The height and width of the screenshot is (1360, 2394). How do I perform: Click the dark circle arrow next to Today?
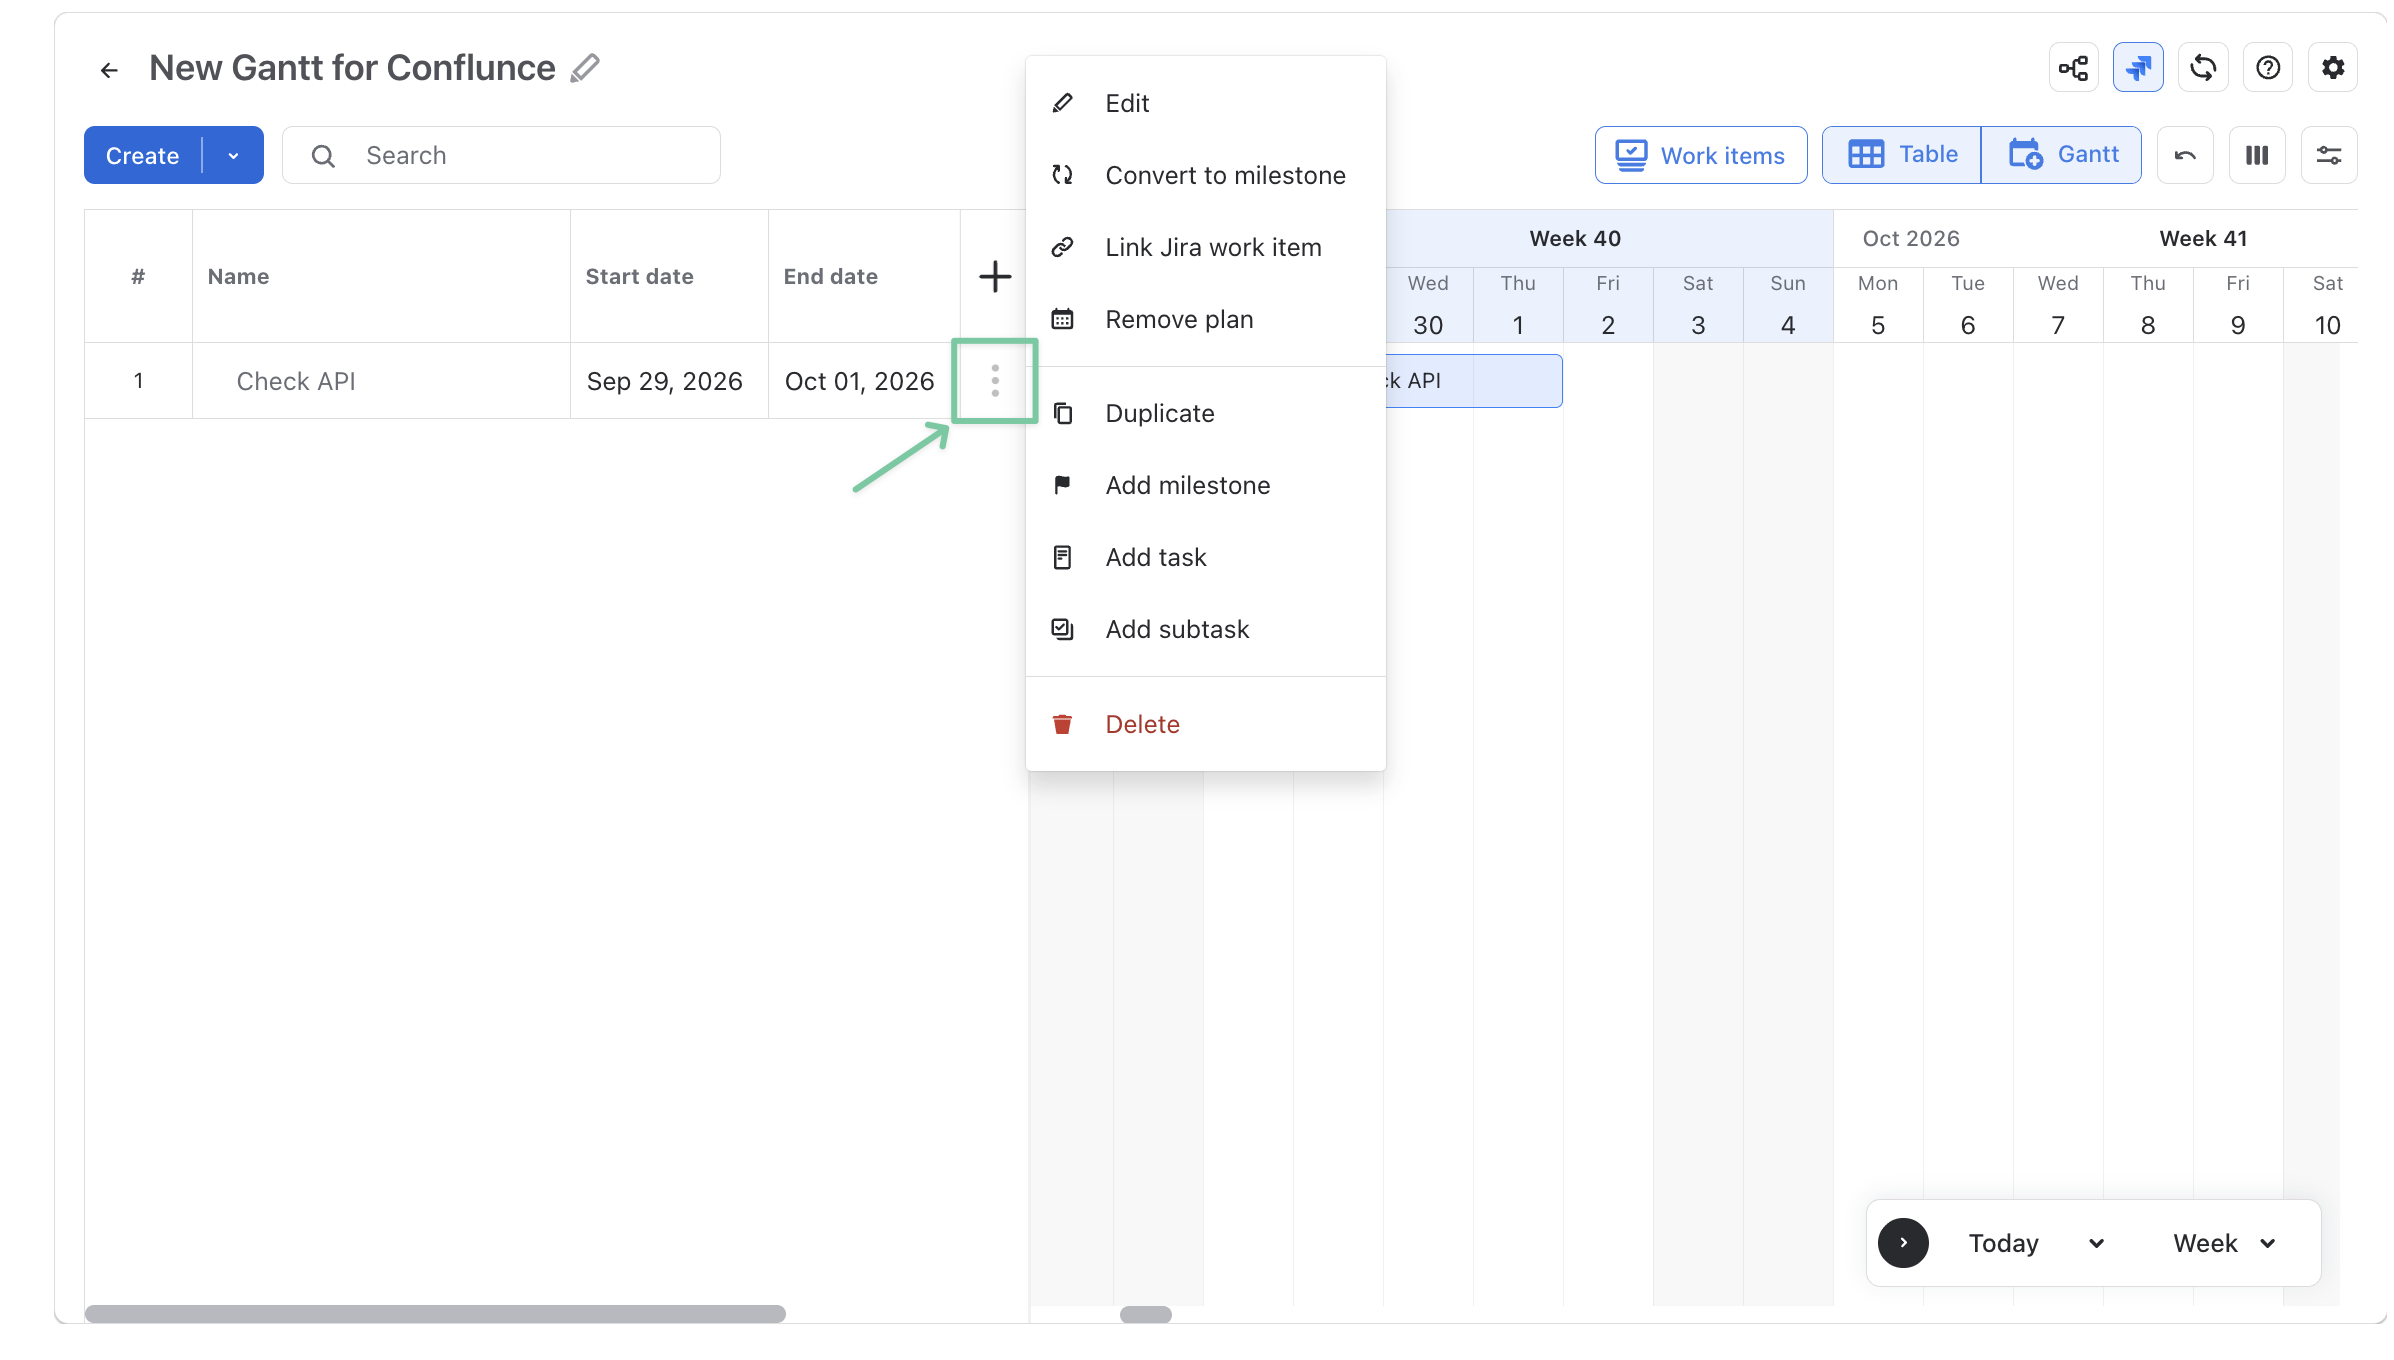pos(1903,1243)
